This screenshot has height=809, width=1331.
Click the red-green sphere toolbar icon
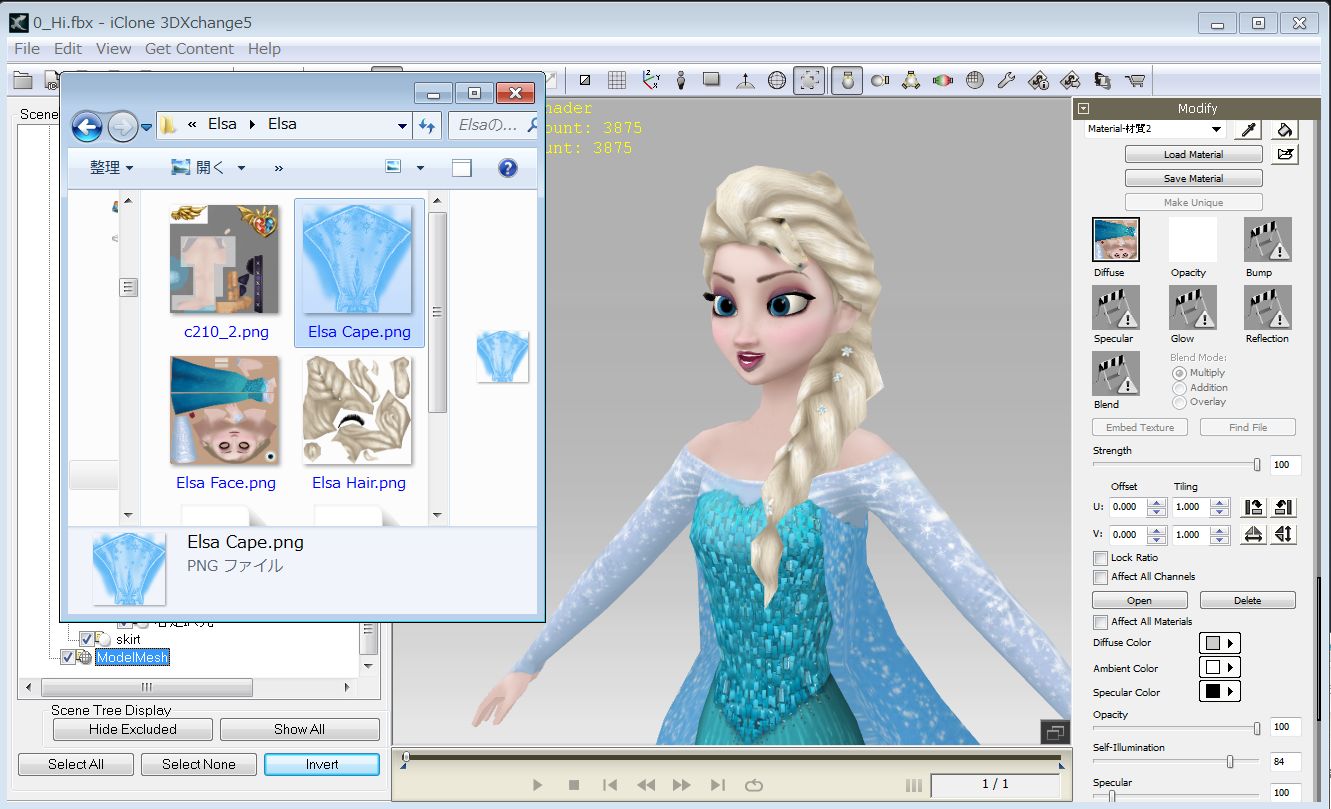point(942,81)
